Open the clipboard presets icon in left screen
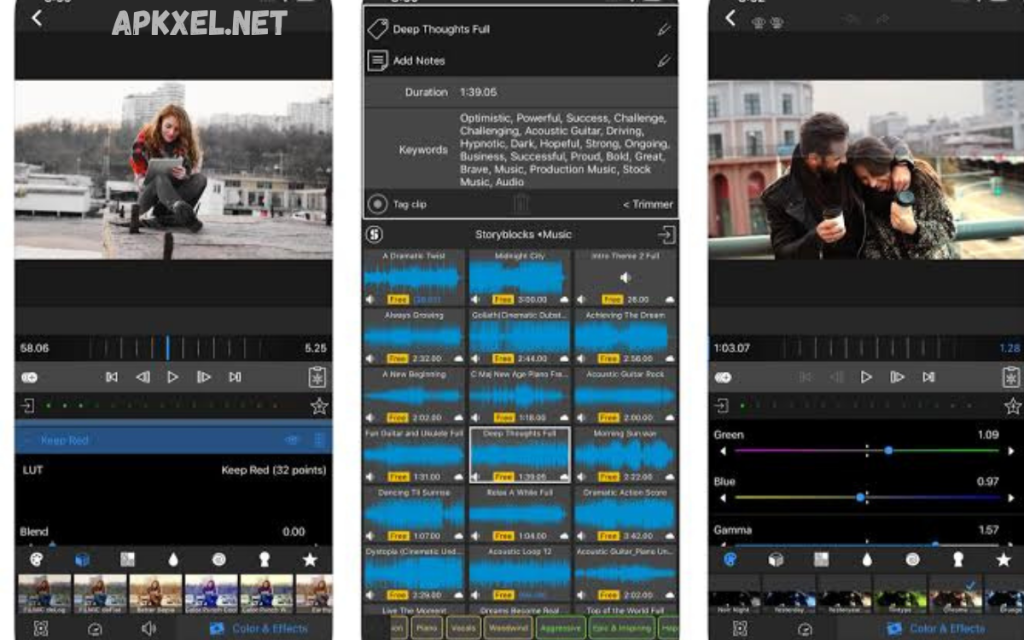 coord(317,377)
